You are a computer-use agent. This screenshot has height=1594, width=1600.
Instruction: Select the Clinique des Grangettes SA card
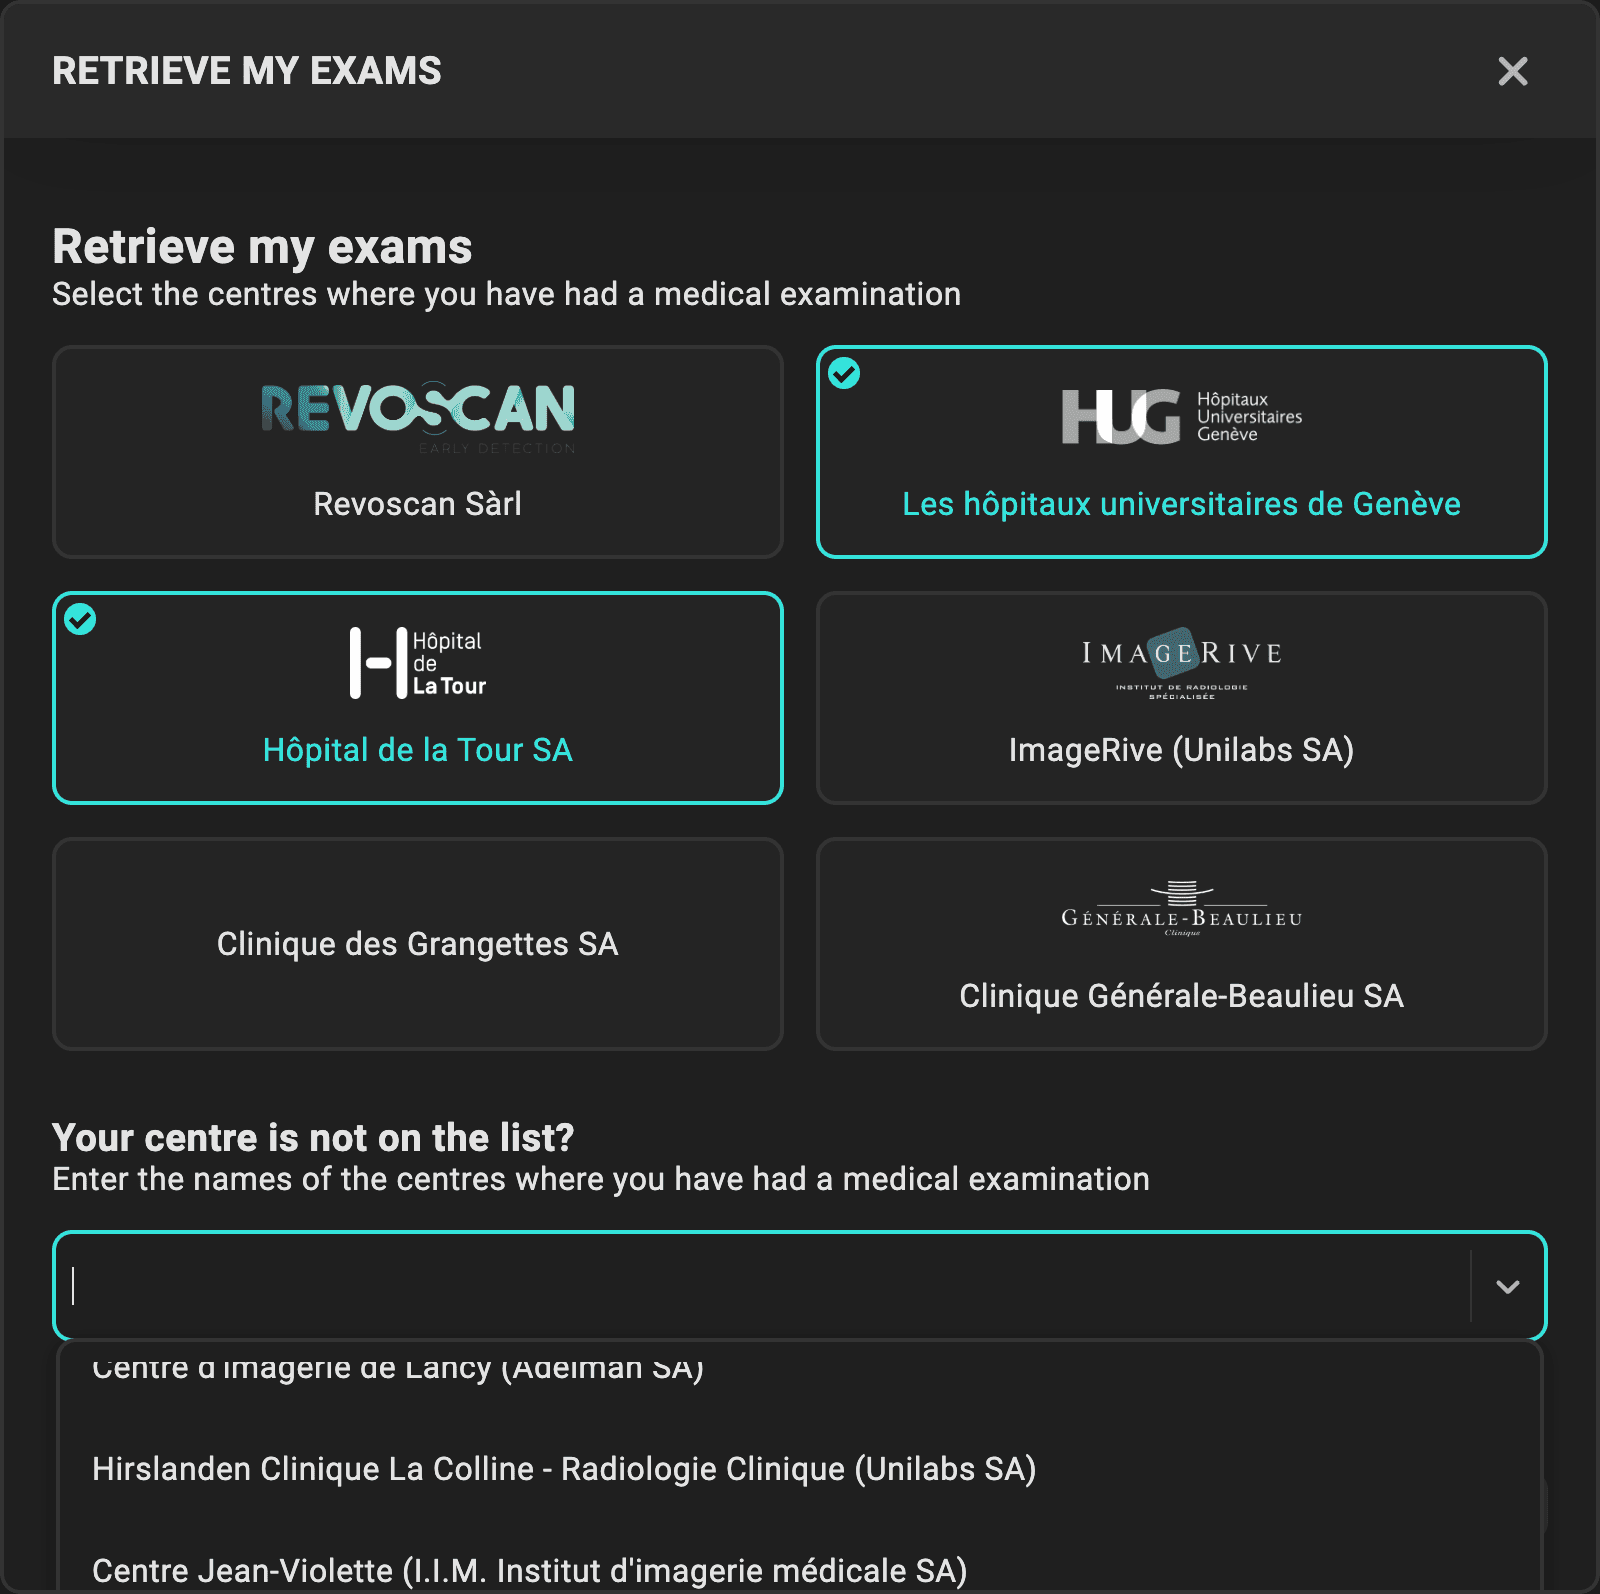[417, 944]
